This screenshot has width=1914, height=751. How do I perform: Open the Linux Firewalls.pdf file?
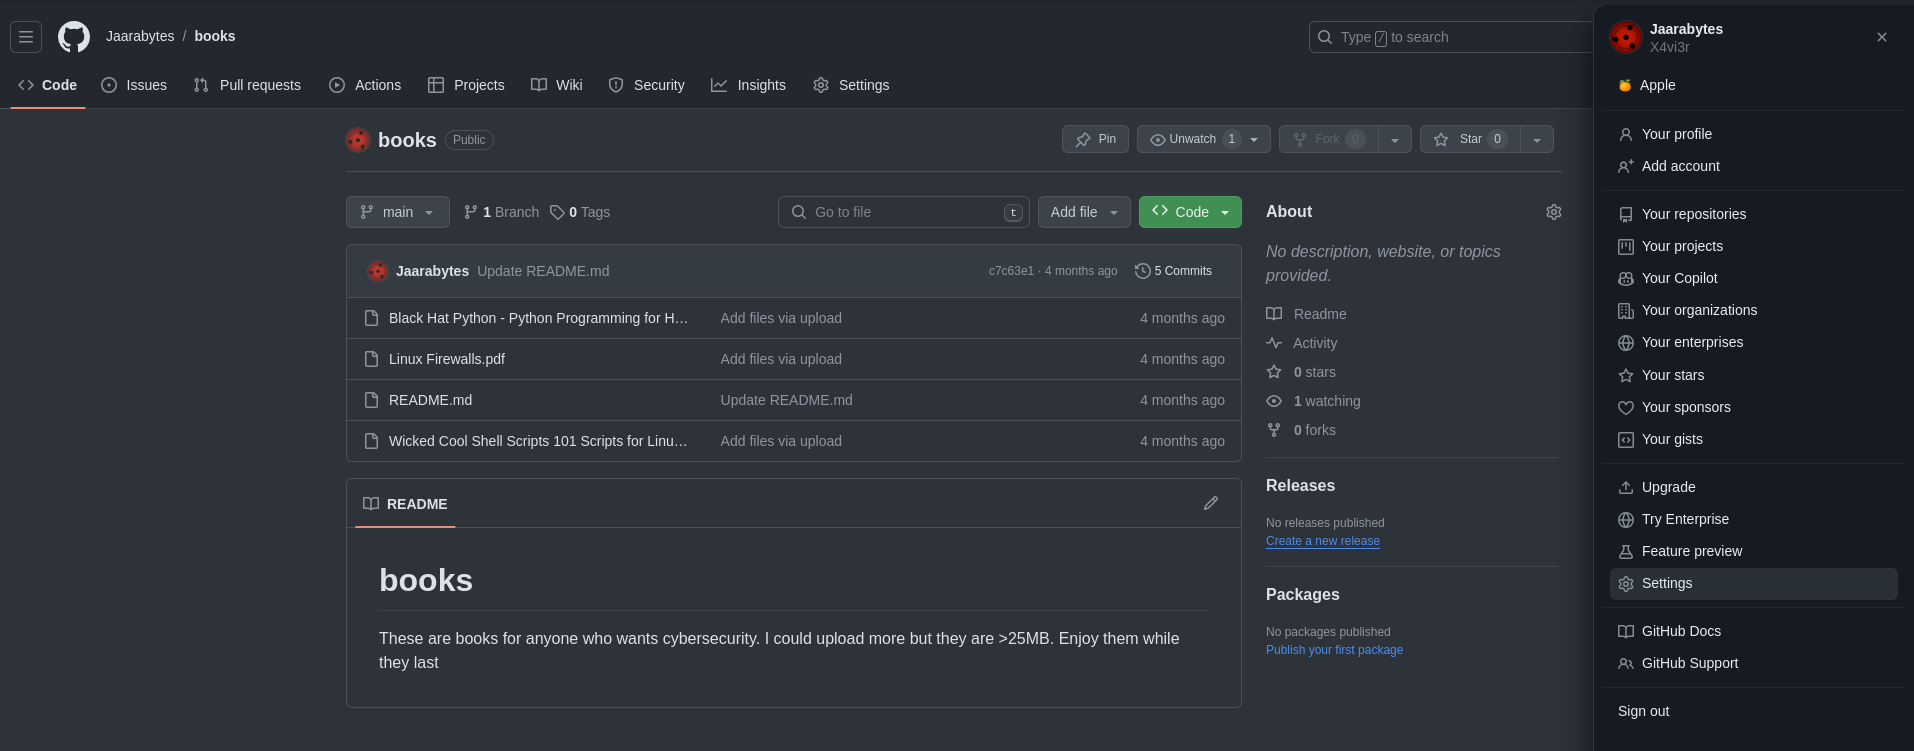coord(446,359)
